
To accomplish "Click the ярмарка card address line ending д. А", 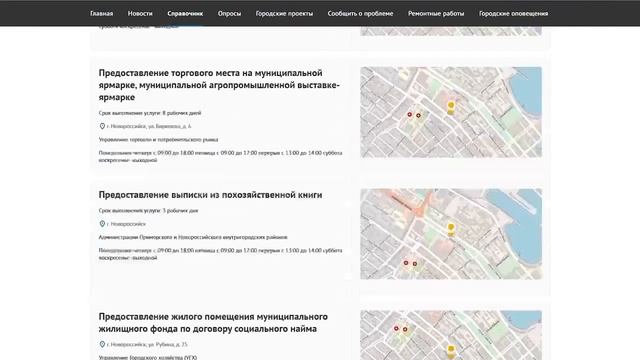I will coord(149,126).
